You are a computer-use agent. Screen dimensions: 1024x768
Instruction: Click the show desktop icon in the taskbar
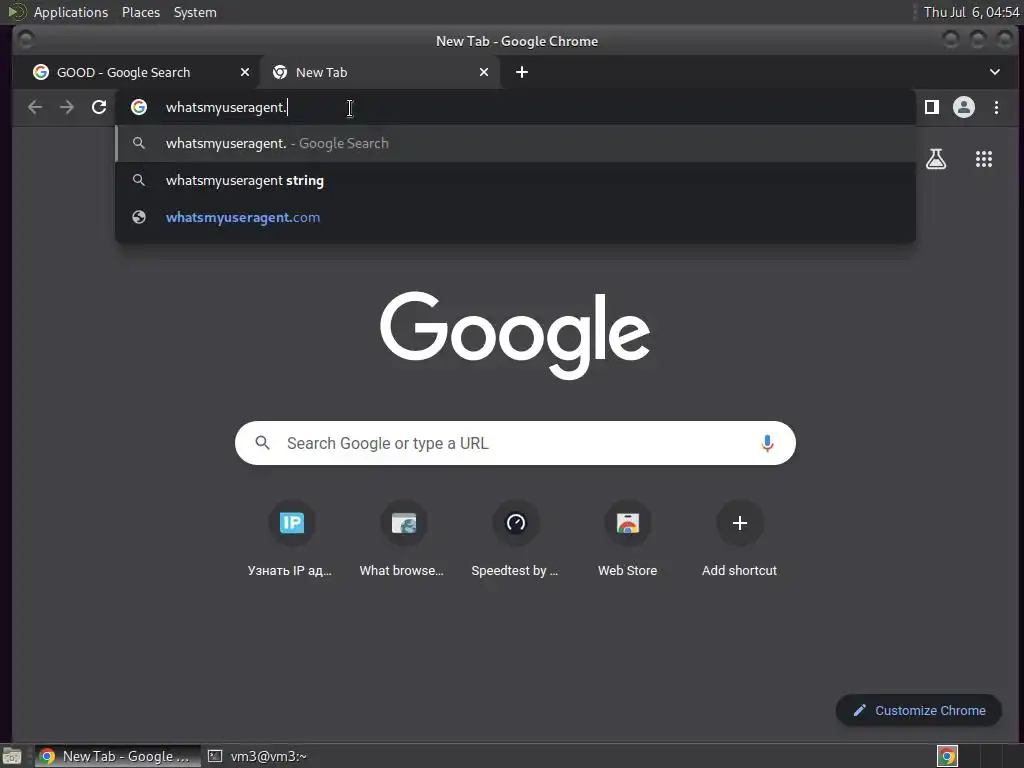click(12, 757)
